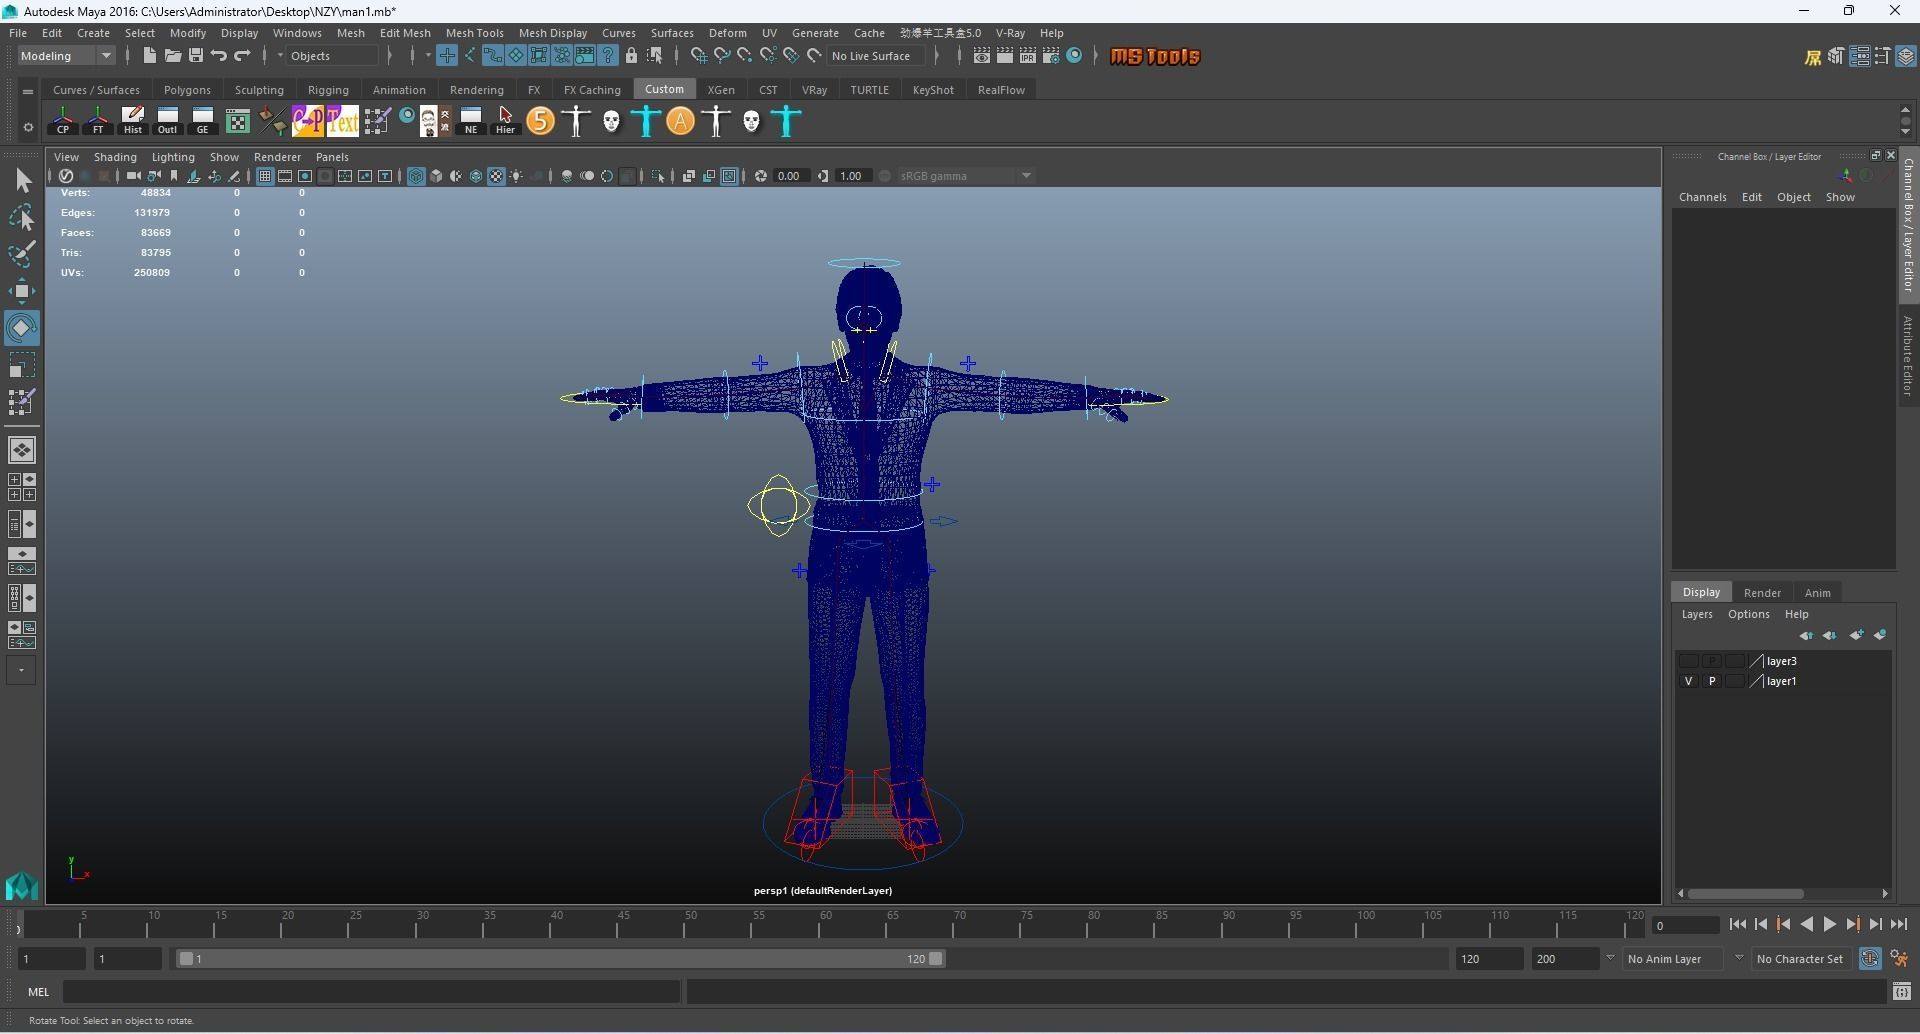Open the sRGB gamma view transform dropdown
This screenshot has height=1034, width=1920.
(x=966, y=176)
